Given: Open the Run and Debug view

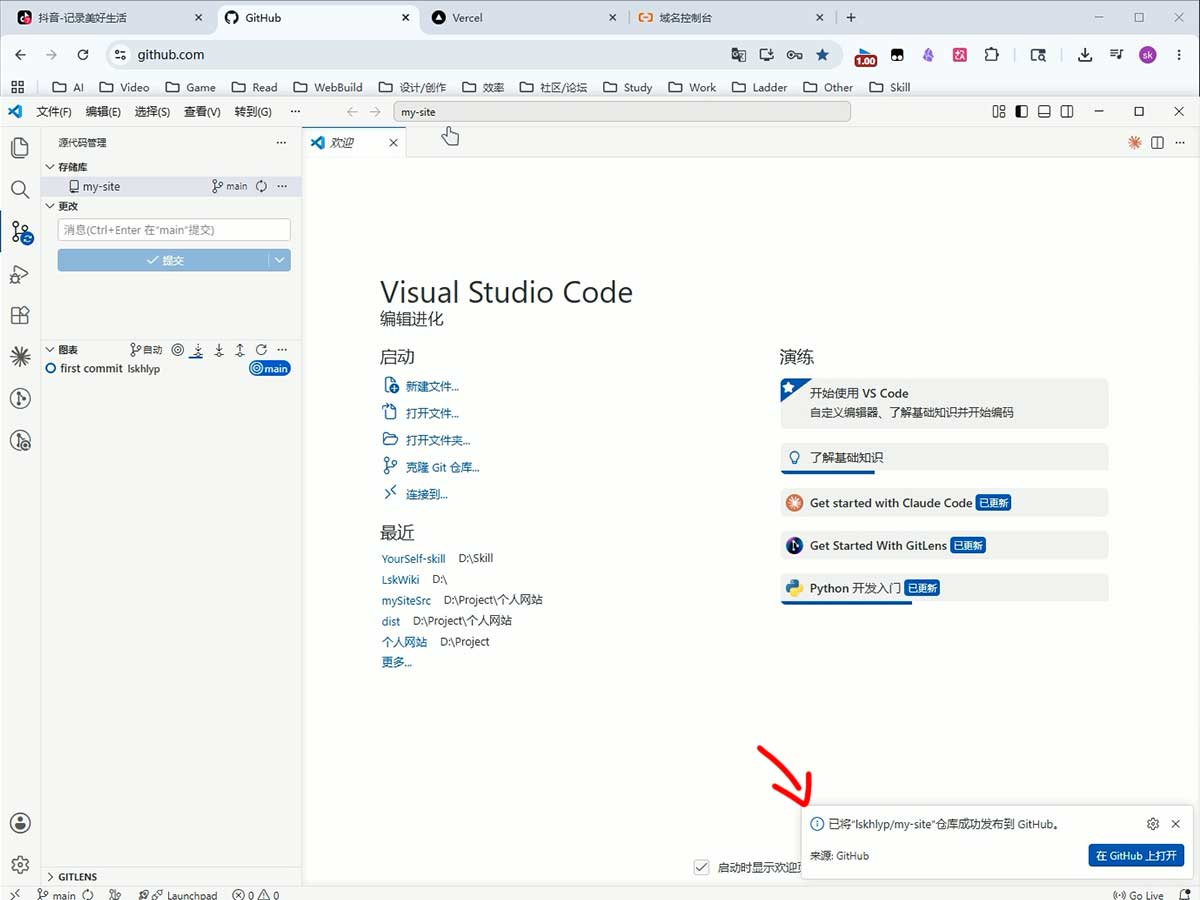Looking at the screenshot, I should 20,274.
